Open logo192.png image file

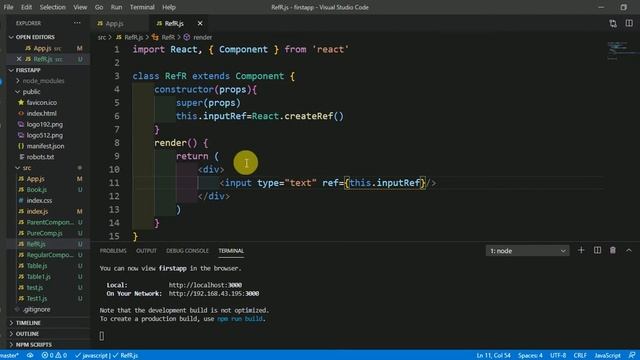pyautogui.click(x=44, y=124)
